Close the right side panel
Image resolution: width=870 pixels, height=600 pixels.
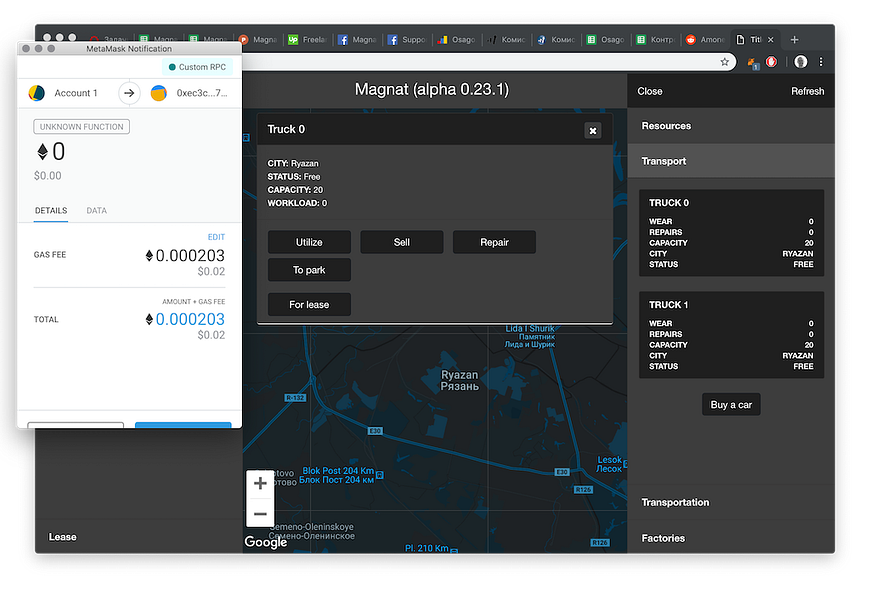coord(650,91)
